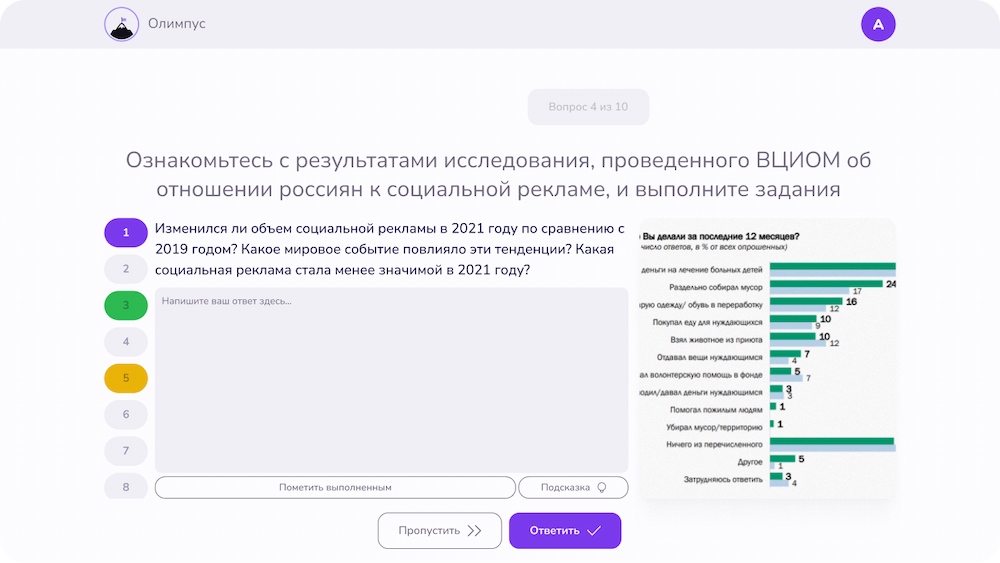Click the chart label Убирал мусор/территорию

pos(714,427)
